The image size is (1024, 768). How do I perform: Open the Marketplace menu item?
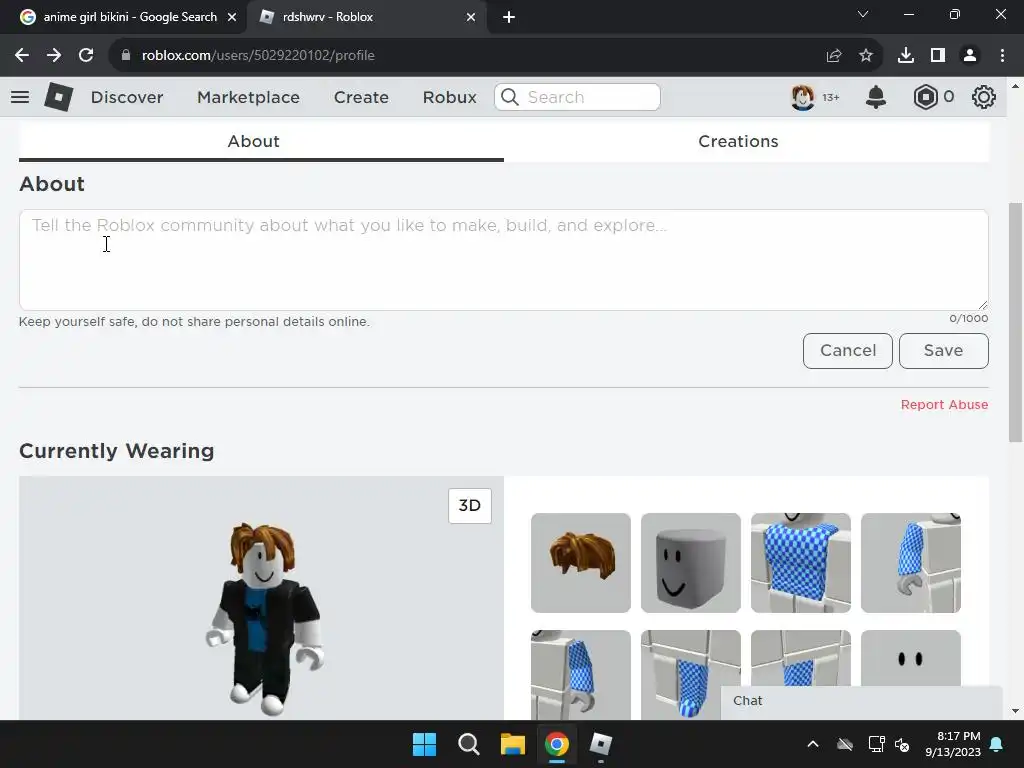click(249, 97)
